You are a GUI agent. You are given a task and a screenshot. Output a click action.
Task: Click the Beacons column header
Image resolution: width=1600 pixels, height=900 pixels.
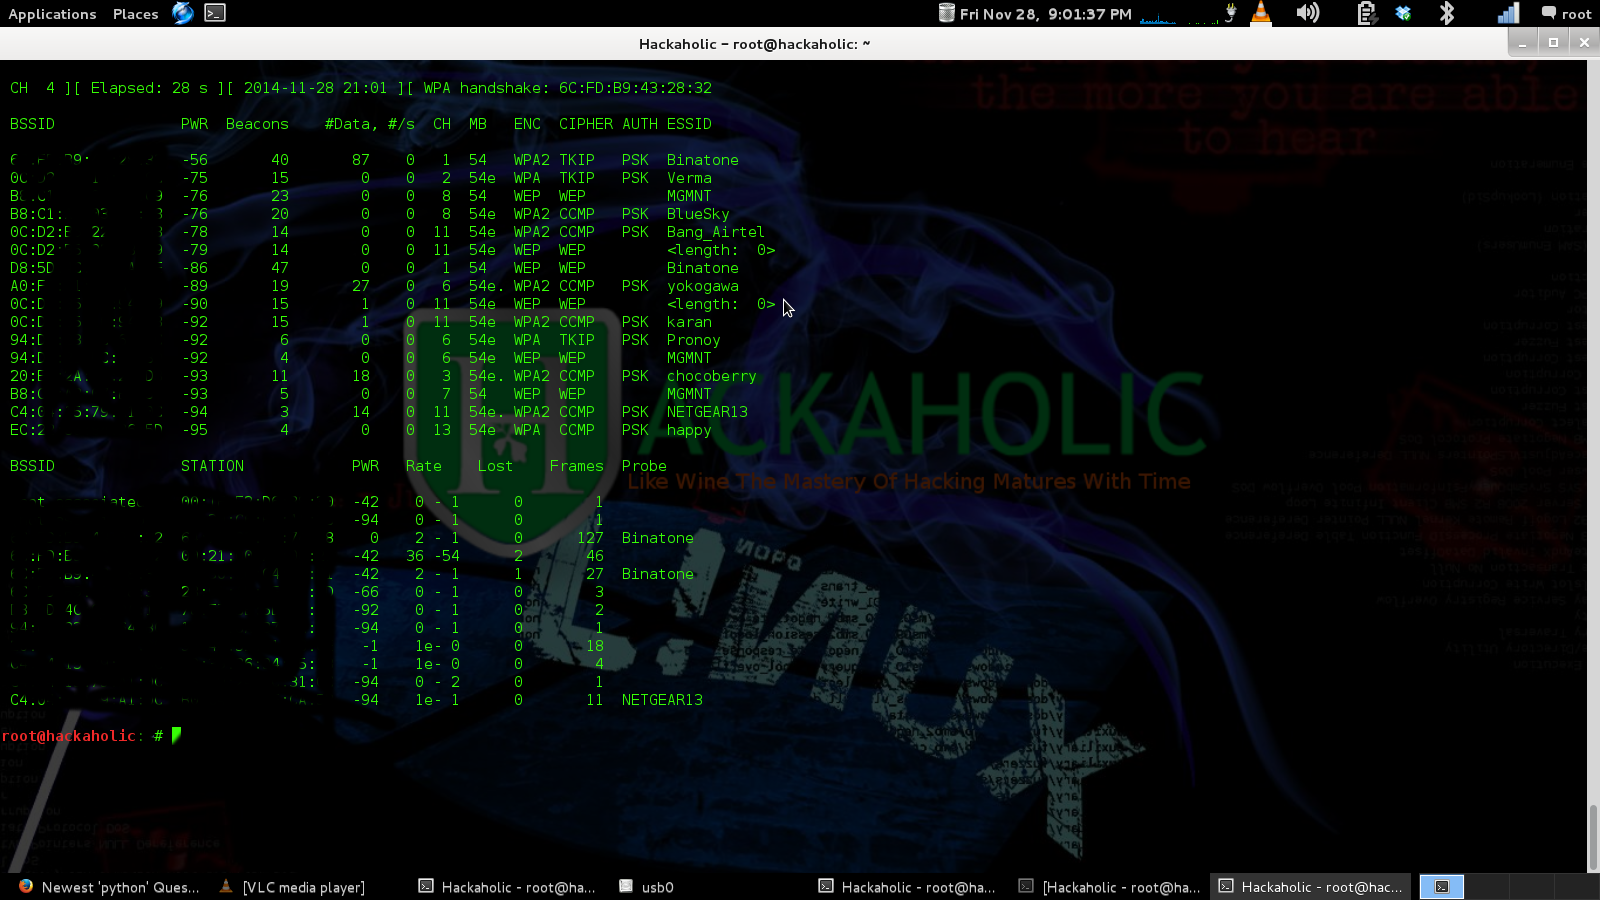tap(257, 124)
